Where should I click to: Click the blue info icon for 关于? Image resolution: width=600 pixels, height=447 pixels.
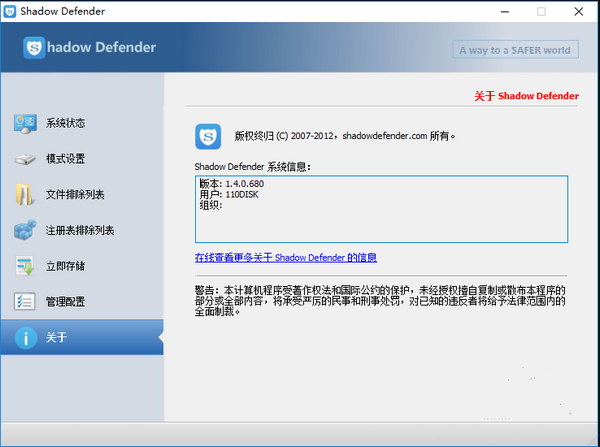pyautogui.click(x=25, y=337)
